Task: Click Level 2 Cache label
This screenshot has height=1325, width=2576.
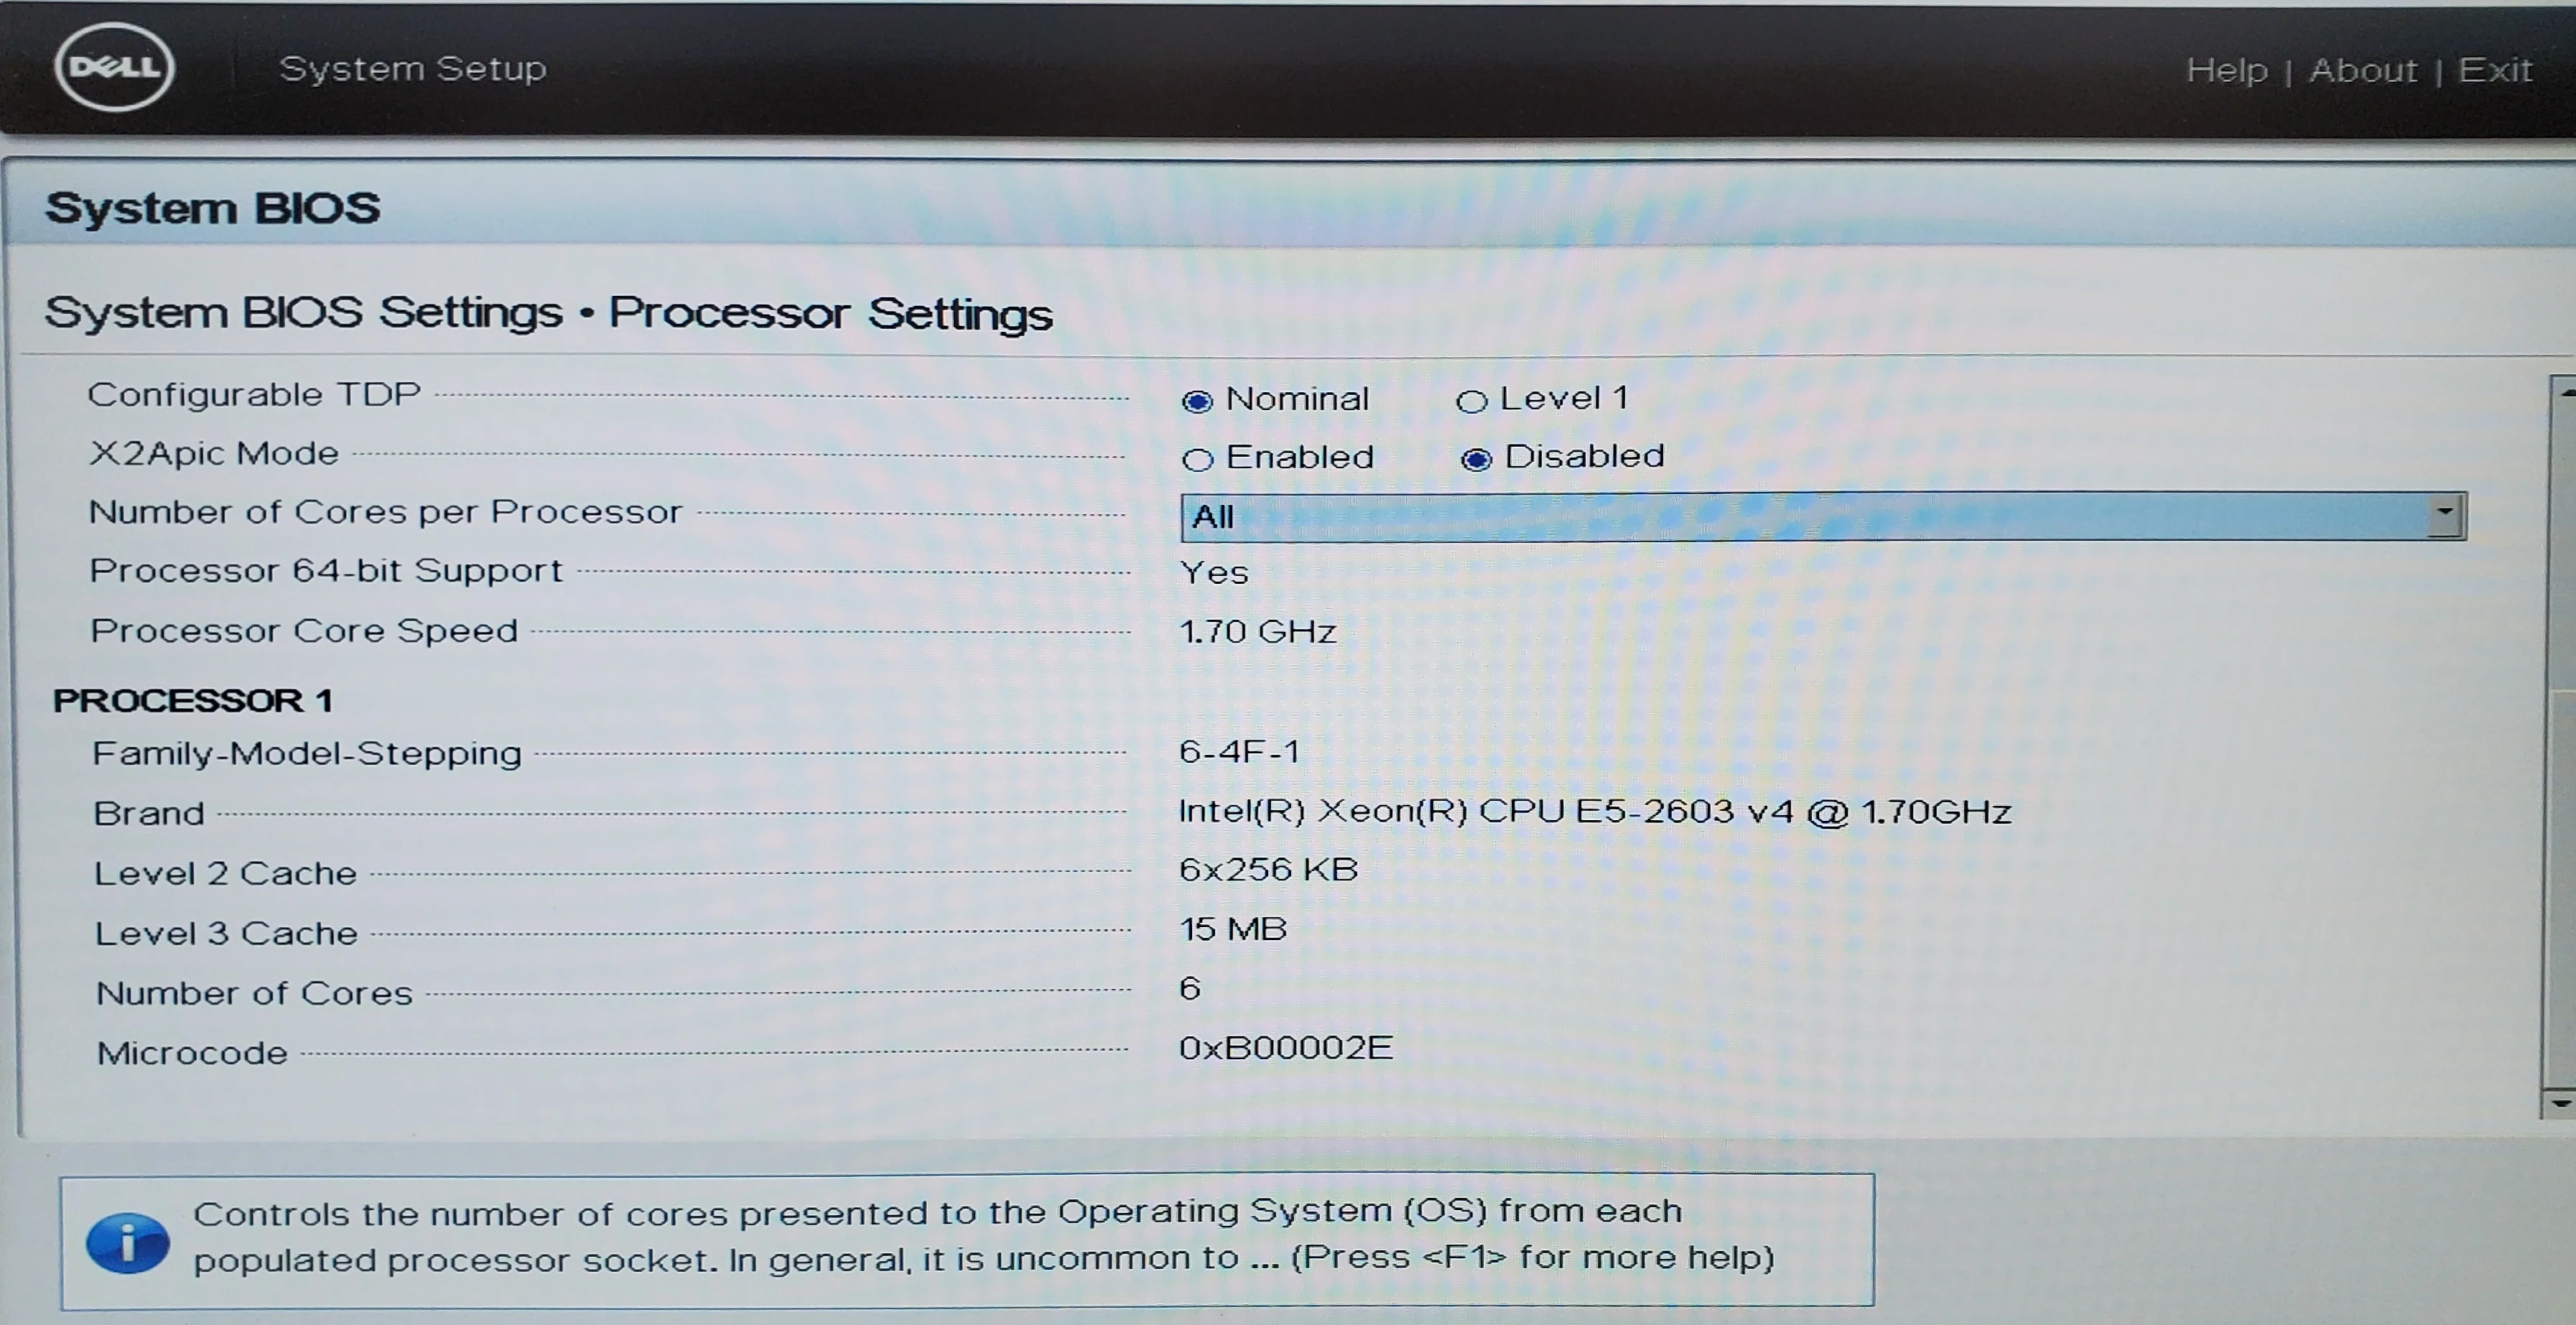Action: pos(225,873)
